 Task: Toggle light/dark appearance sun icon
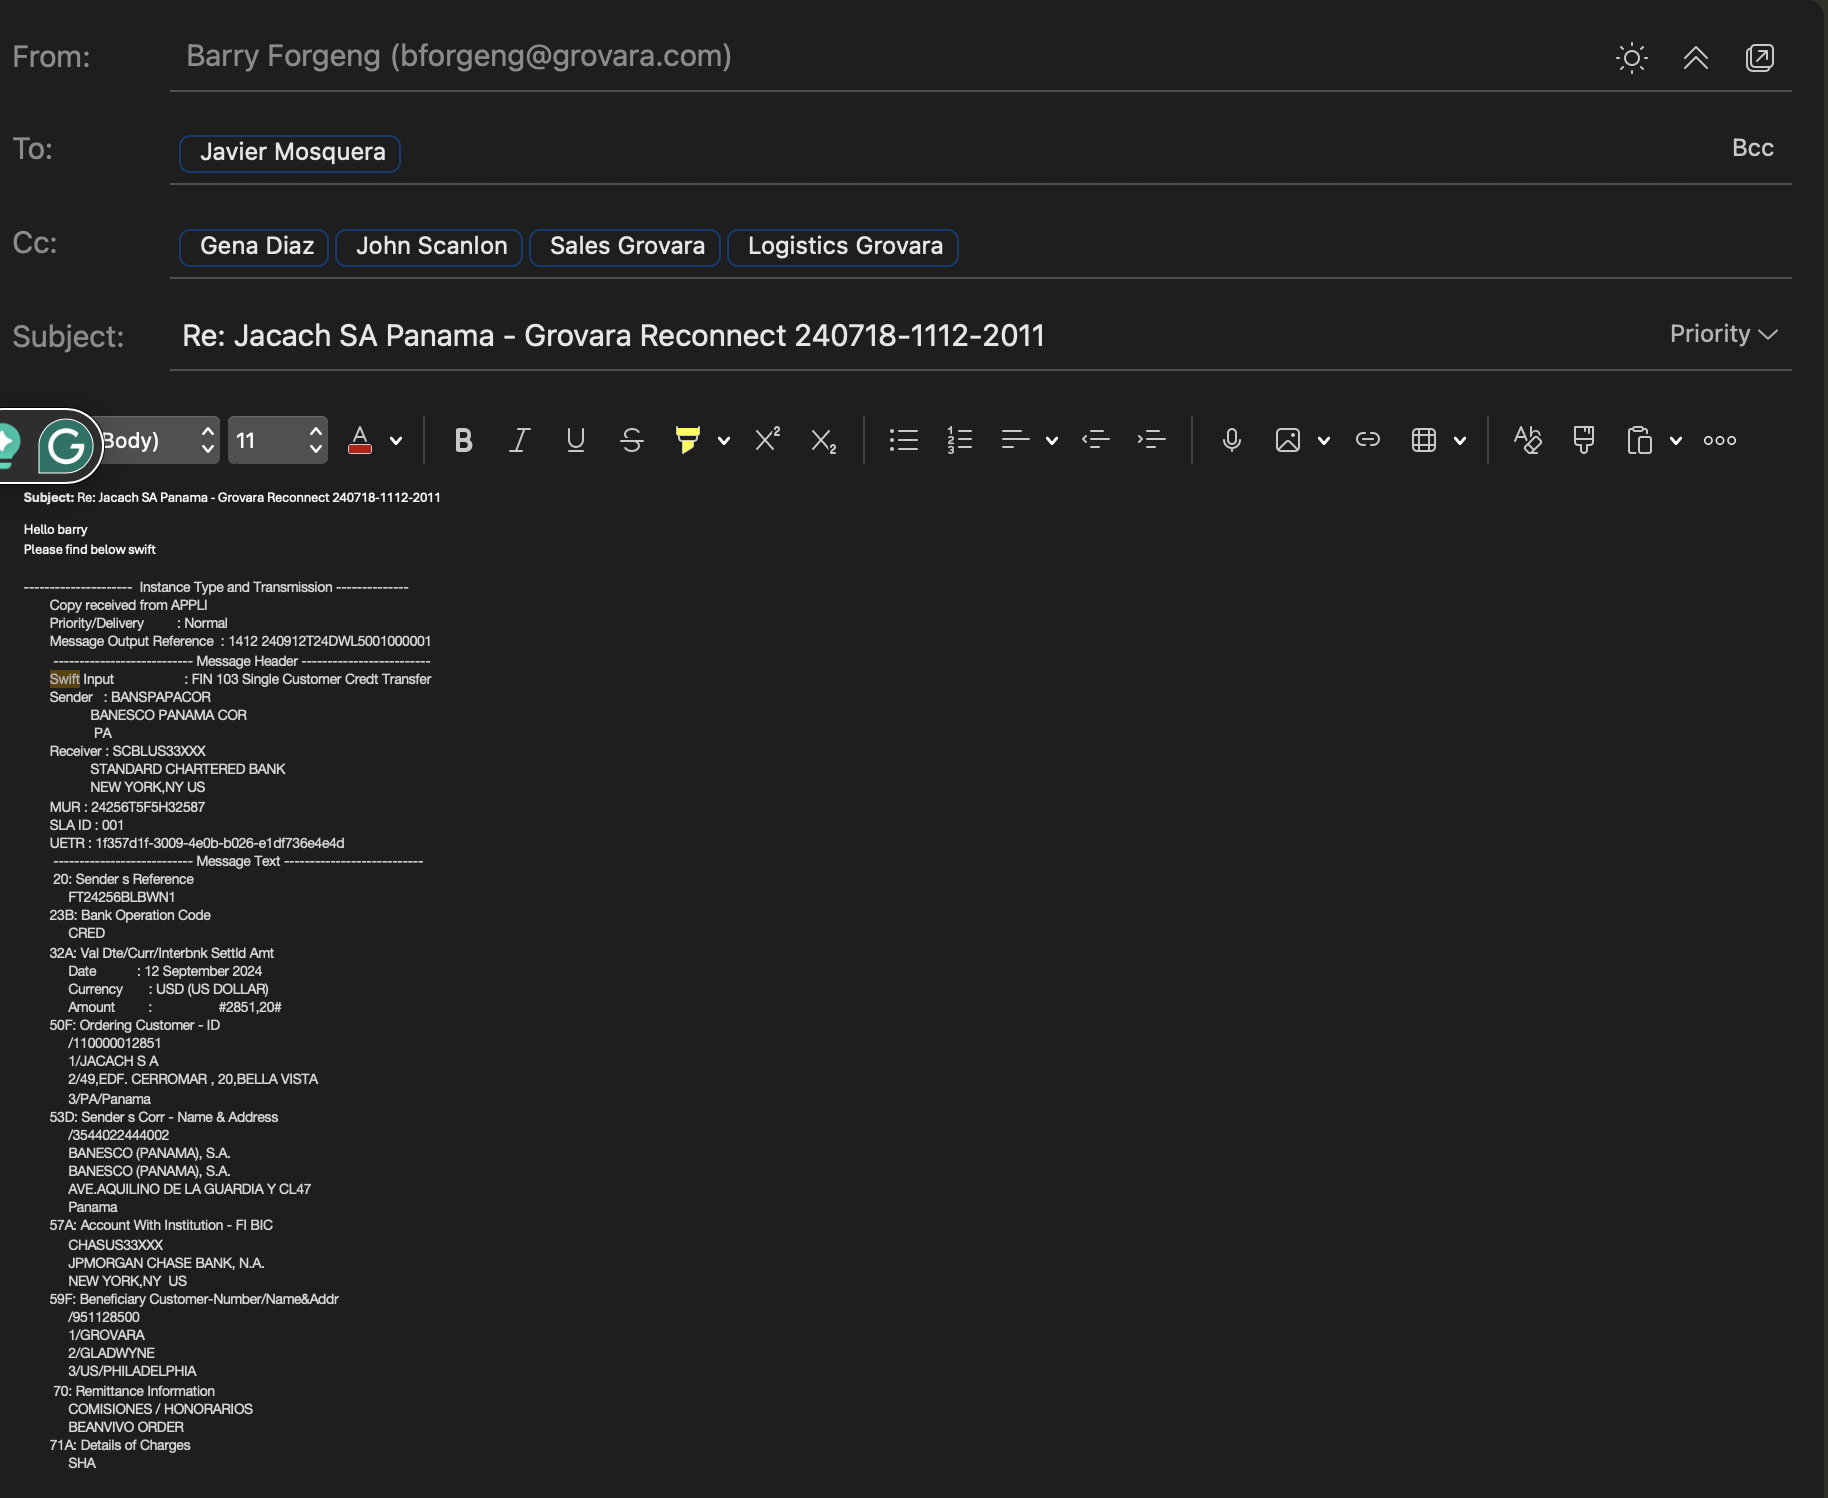pyautogui.click(x=1631, y=58)
